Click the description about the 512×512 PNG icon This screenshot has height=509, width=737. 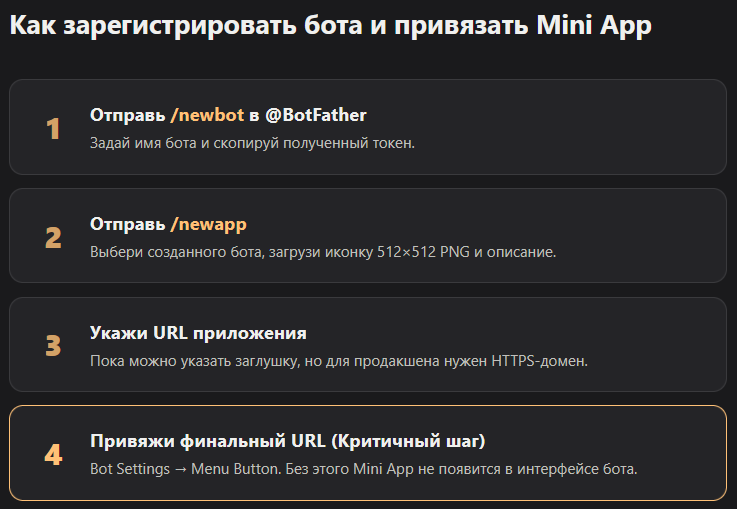pos(323,252)
